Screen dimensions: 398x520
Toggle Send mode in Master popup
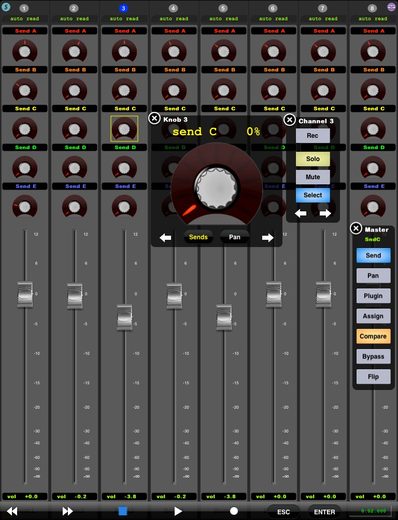tap(373, 255)
